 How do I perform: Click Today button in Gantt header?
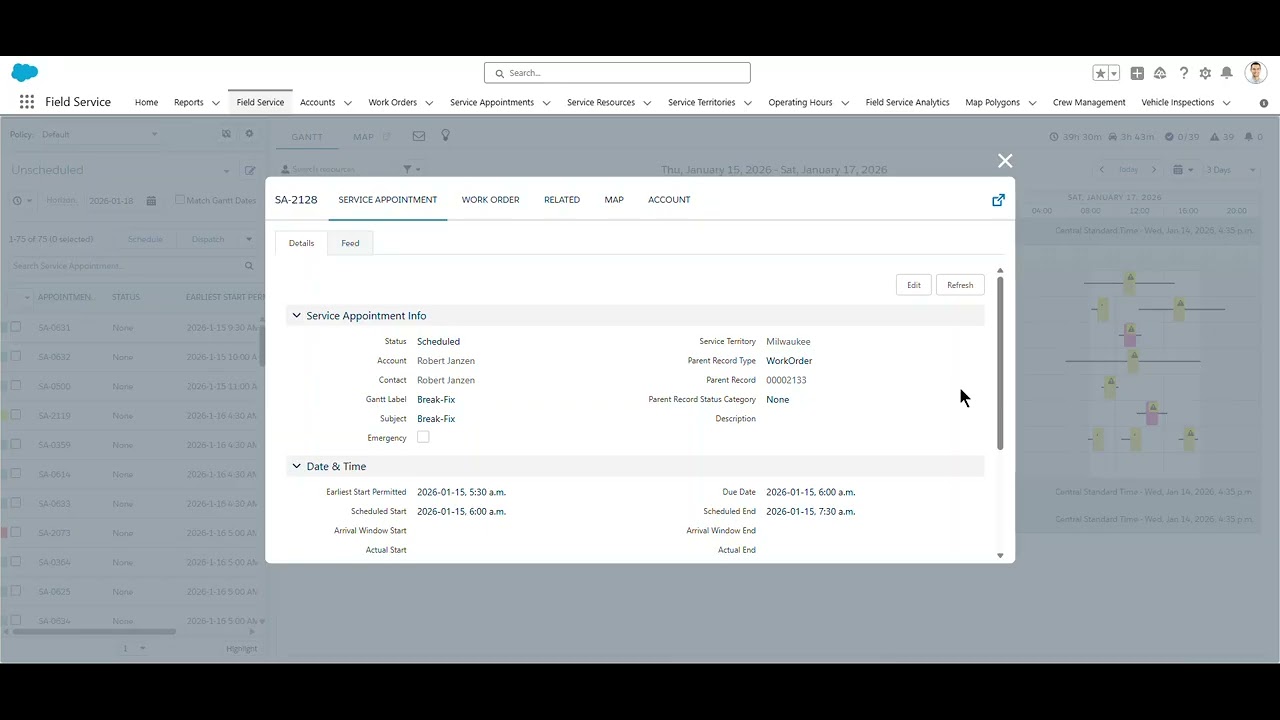click(1128, 170)
